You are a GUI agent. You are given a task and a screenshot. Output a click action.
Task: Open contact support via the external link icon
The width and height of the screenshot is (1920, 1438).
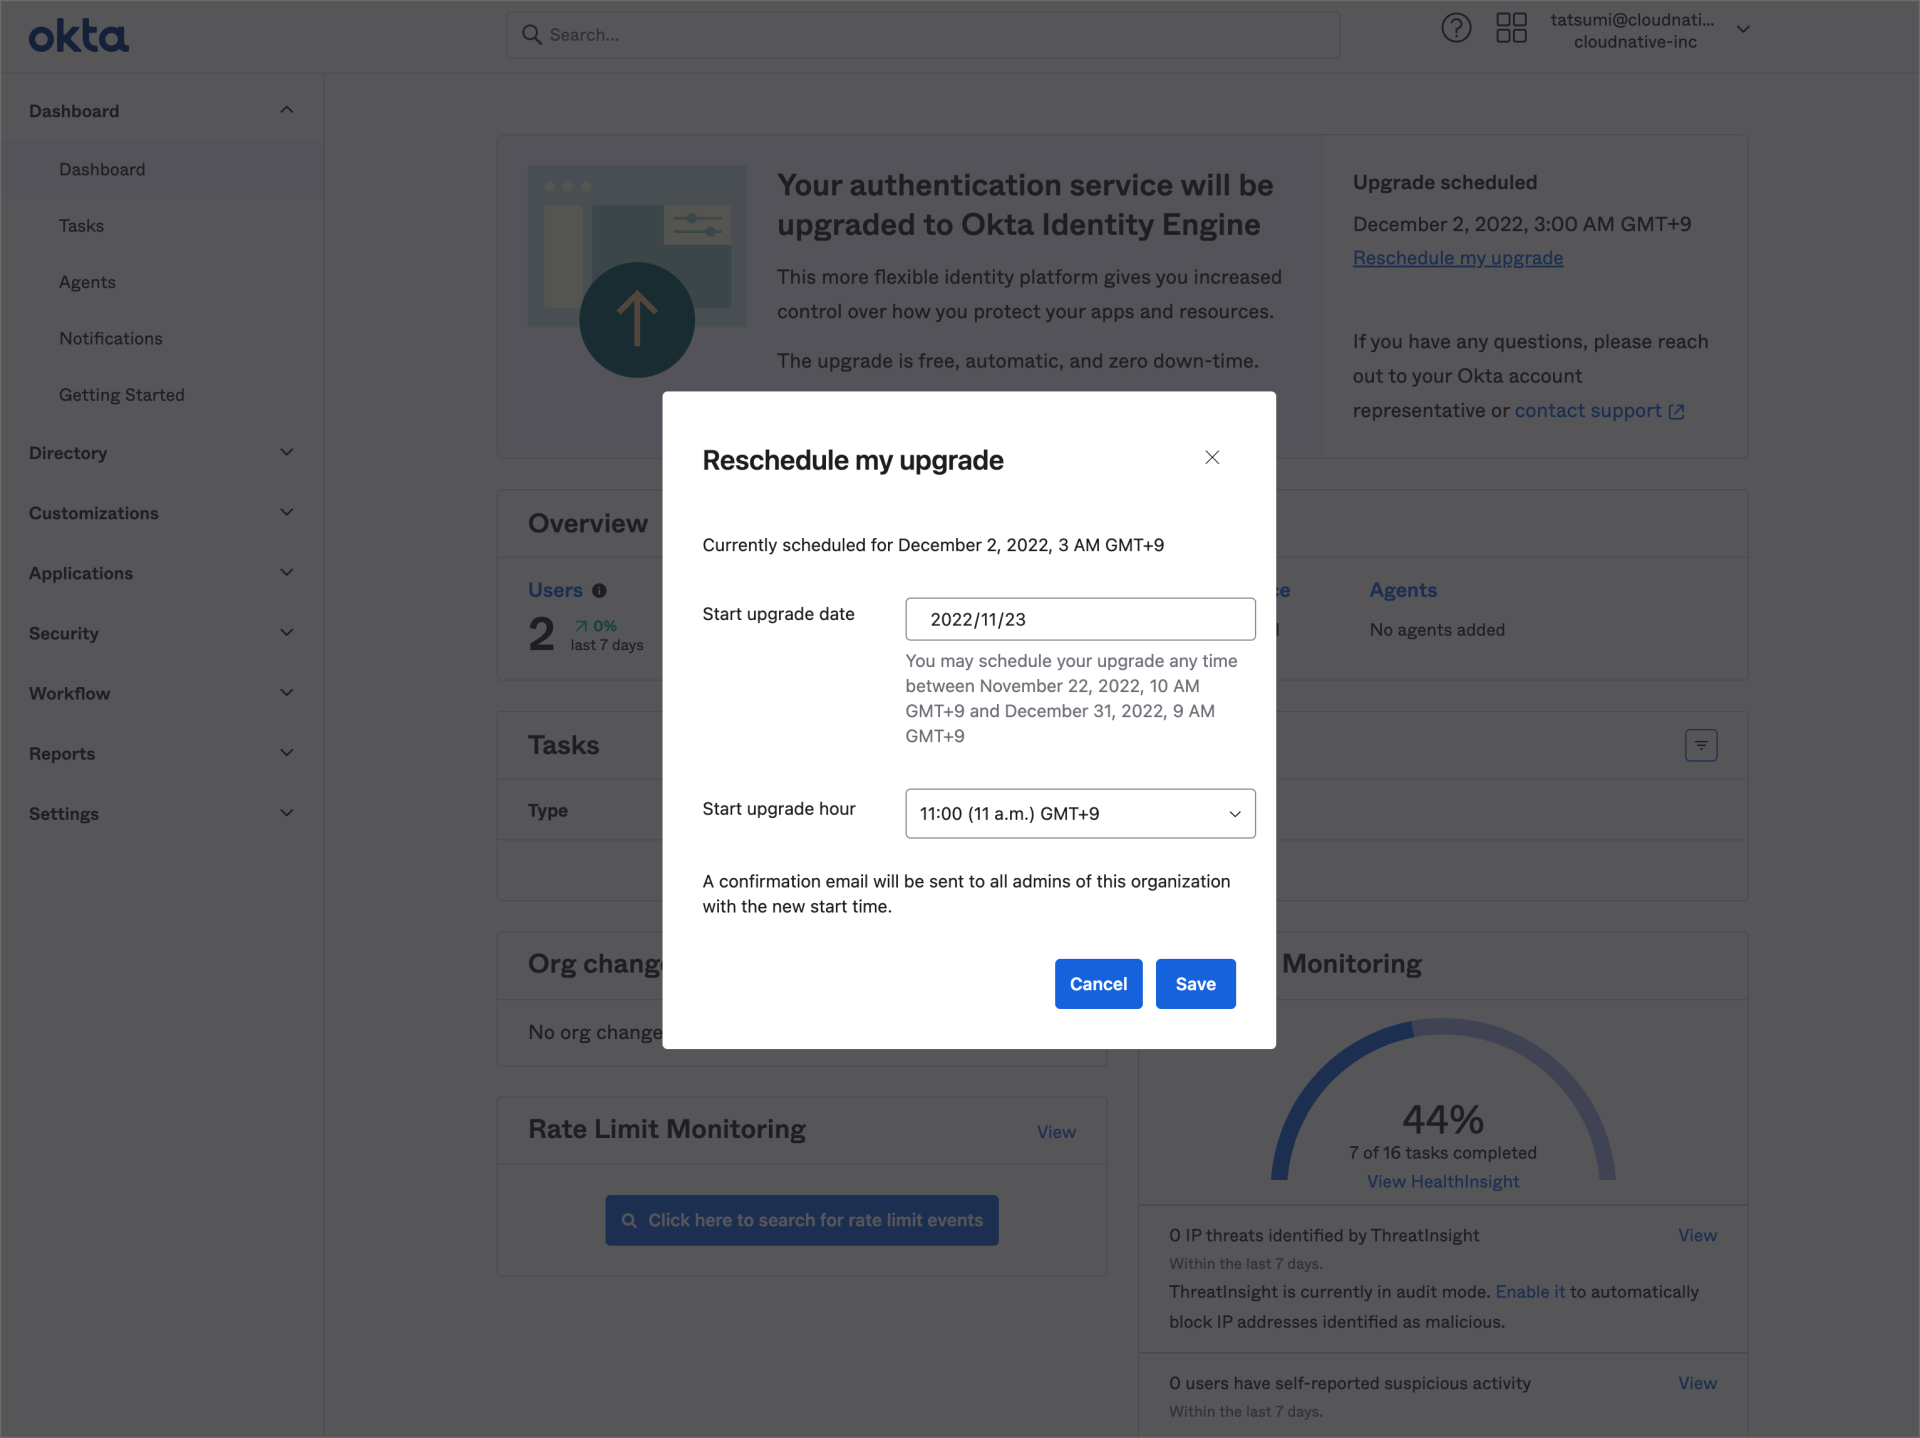(1678, 411)
